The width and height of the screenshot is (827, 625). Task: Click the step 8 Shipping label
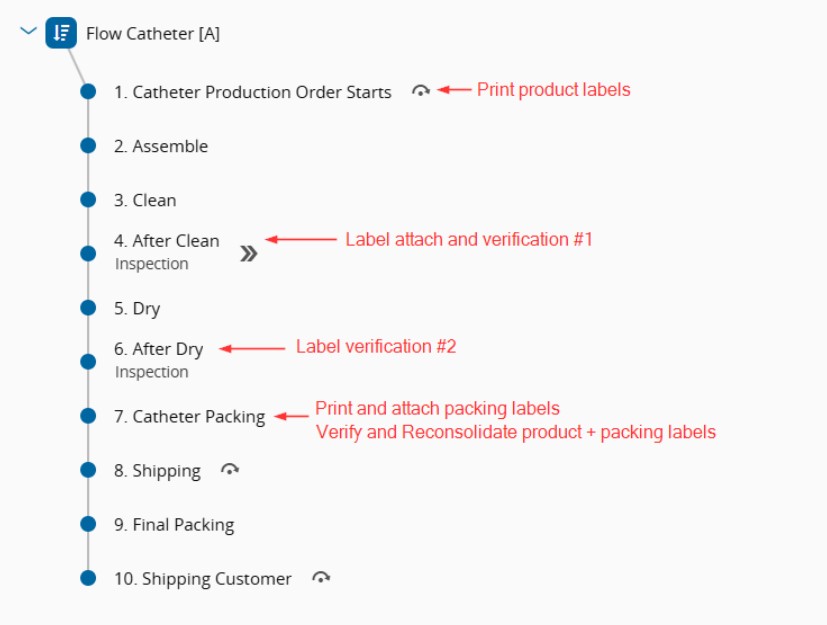[157, 470]
